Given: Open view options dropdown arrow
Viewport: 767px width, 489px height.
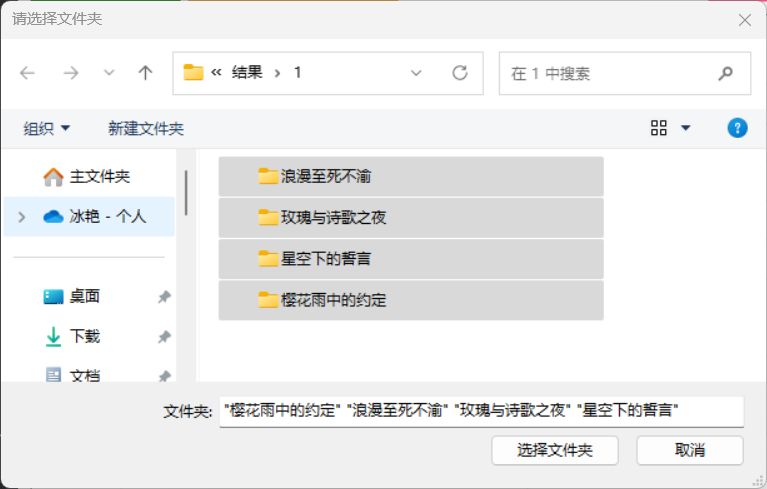Looking at the screenshot, I should [686, 128].
